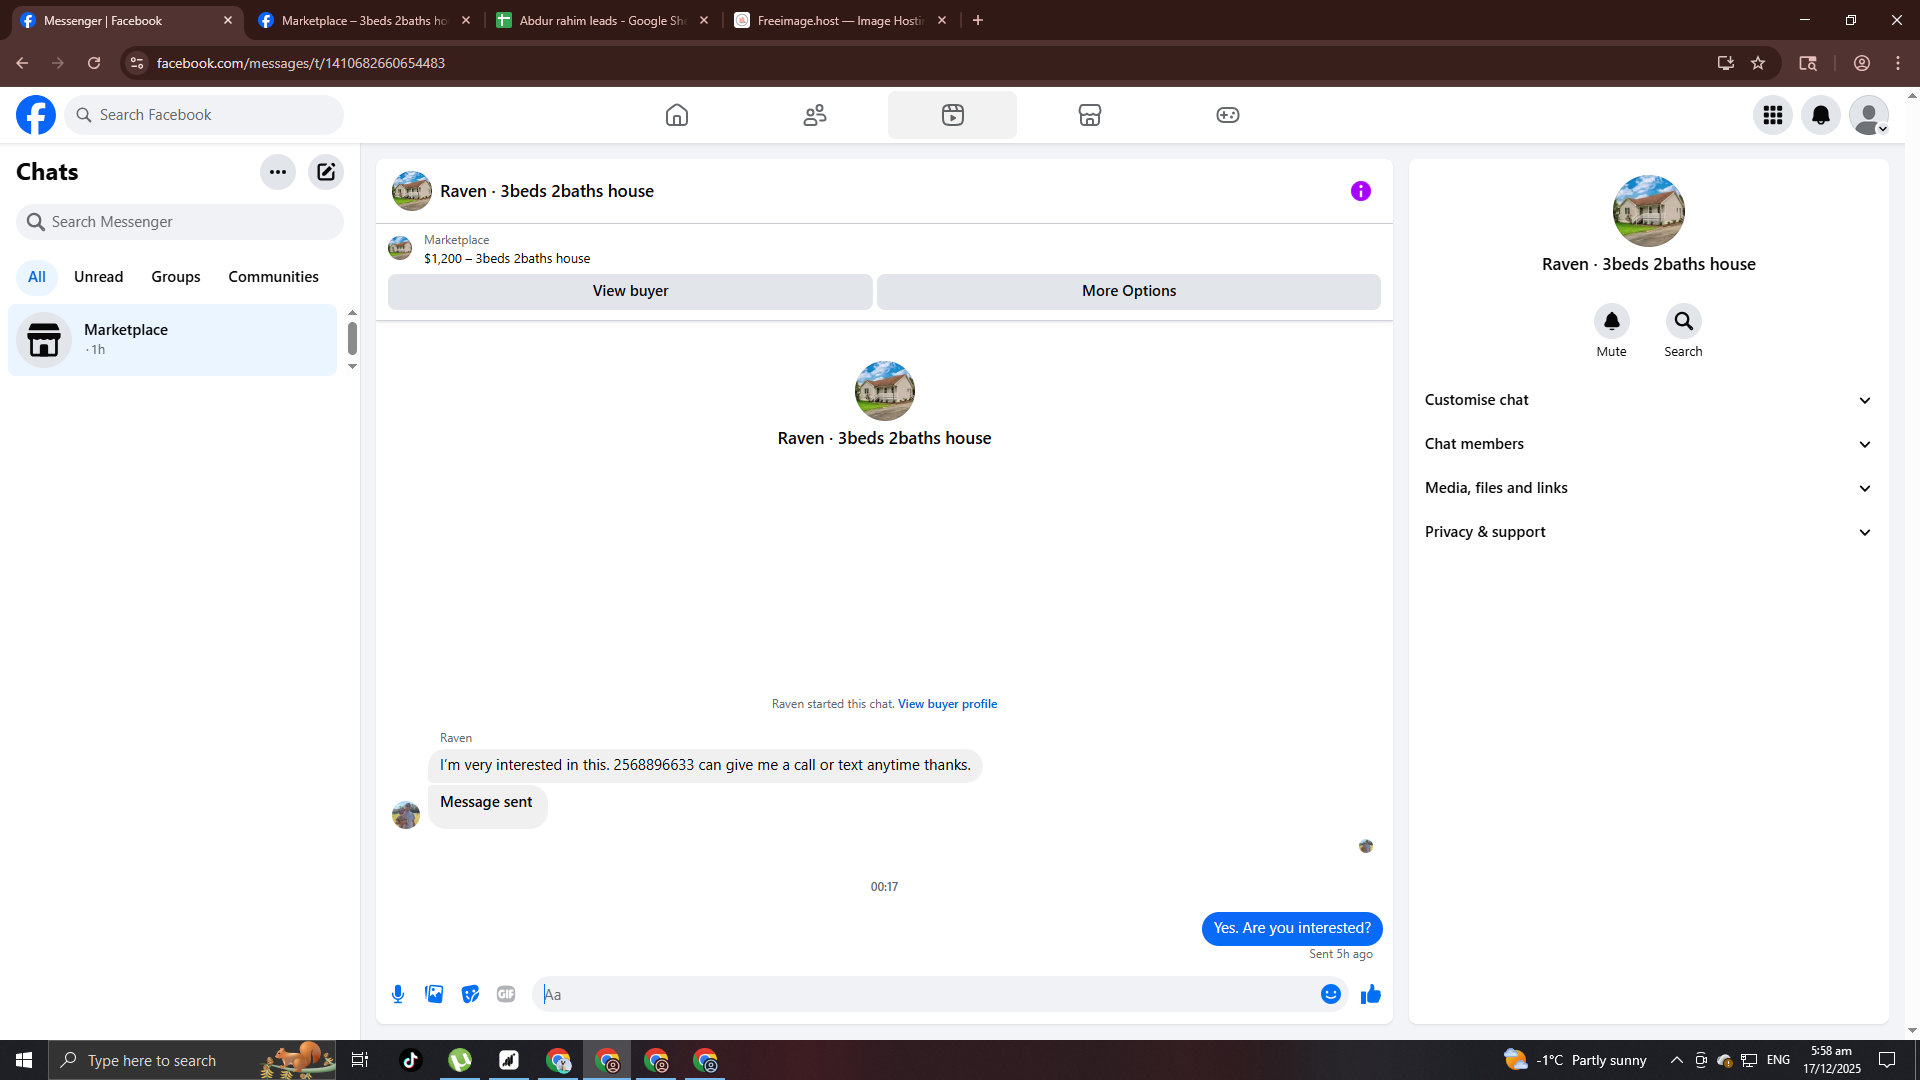Click the emoji smiley icon
The image size is (1920, 1080).
[1330, 994]
